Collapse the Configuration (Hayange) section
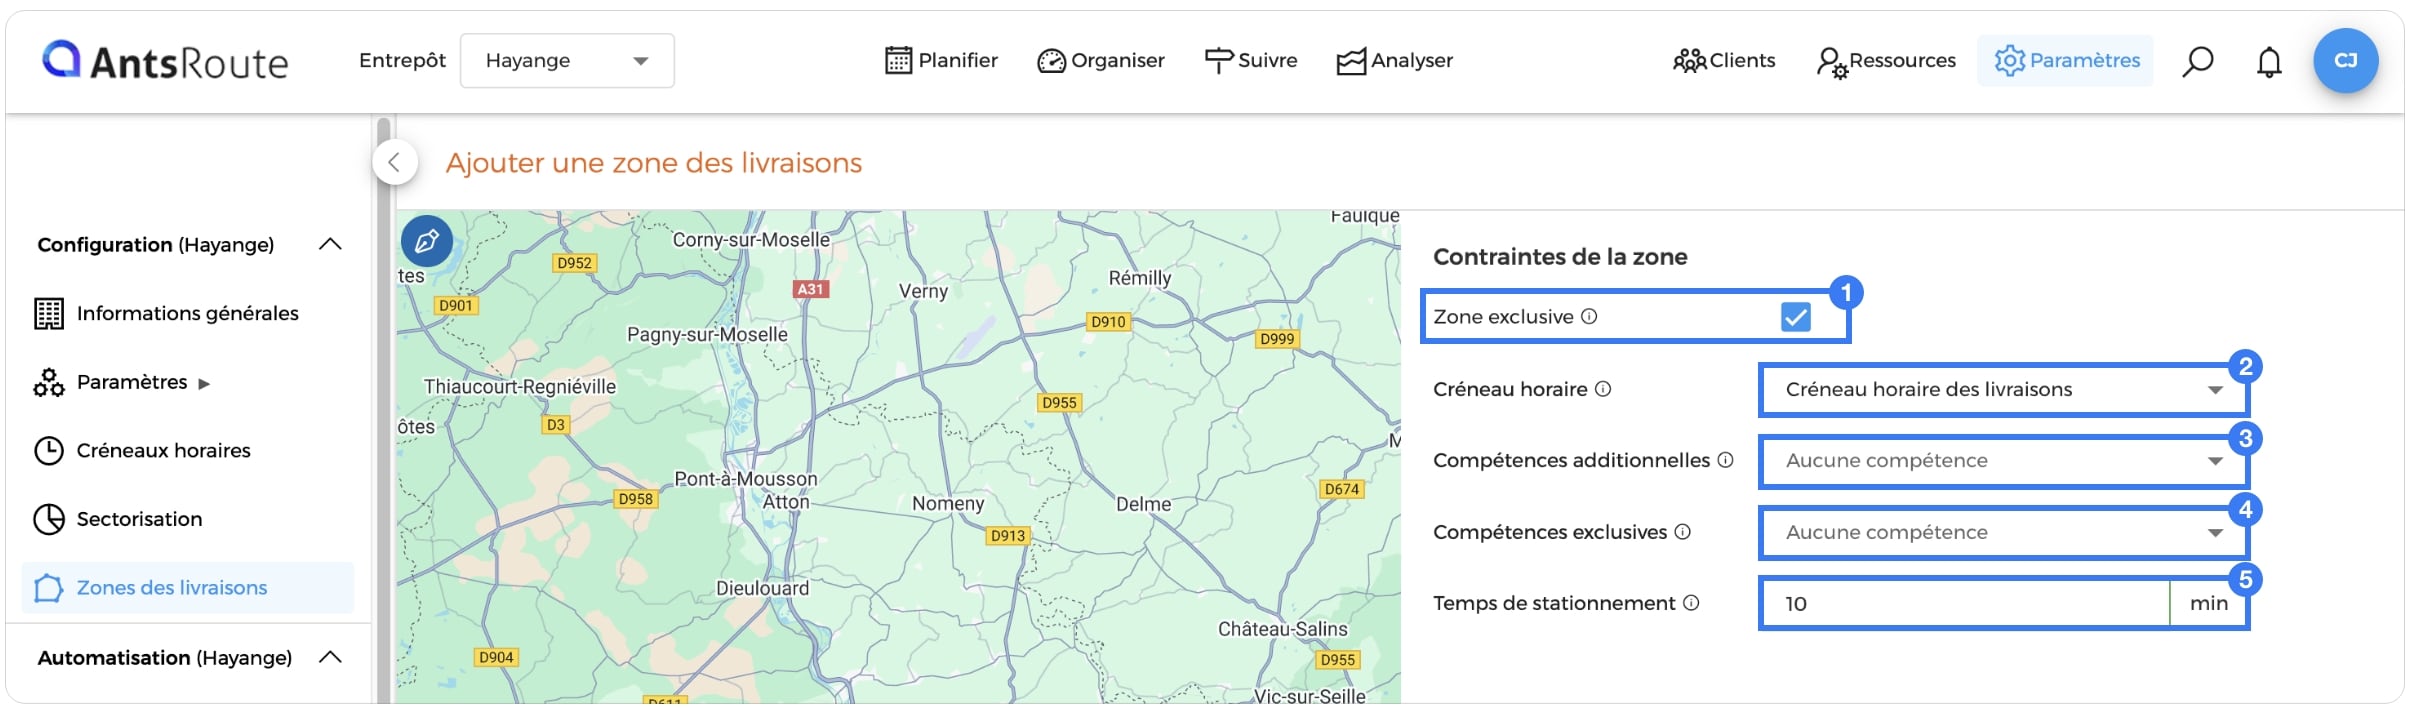The height and width of the screenshot is (710, 2410). (330, 244)
